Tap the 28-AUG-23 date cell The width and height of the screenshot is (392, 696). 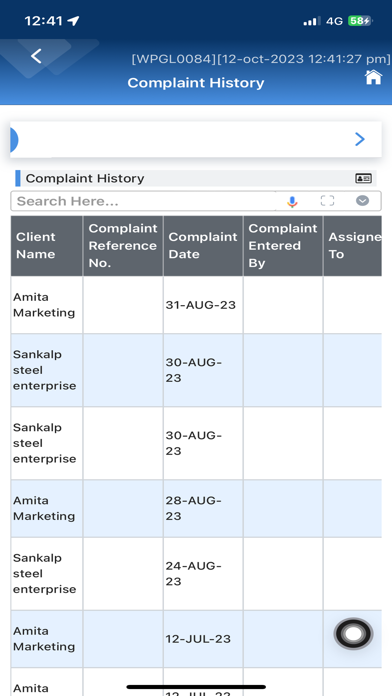[x=203, y=508]
